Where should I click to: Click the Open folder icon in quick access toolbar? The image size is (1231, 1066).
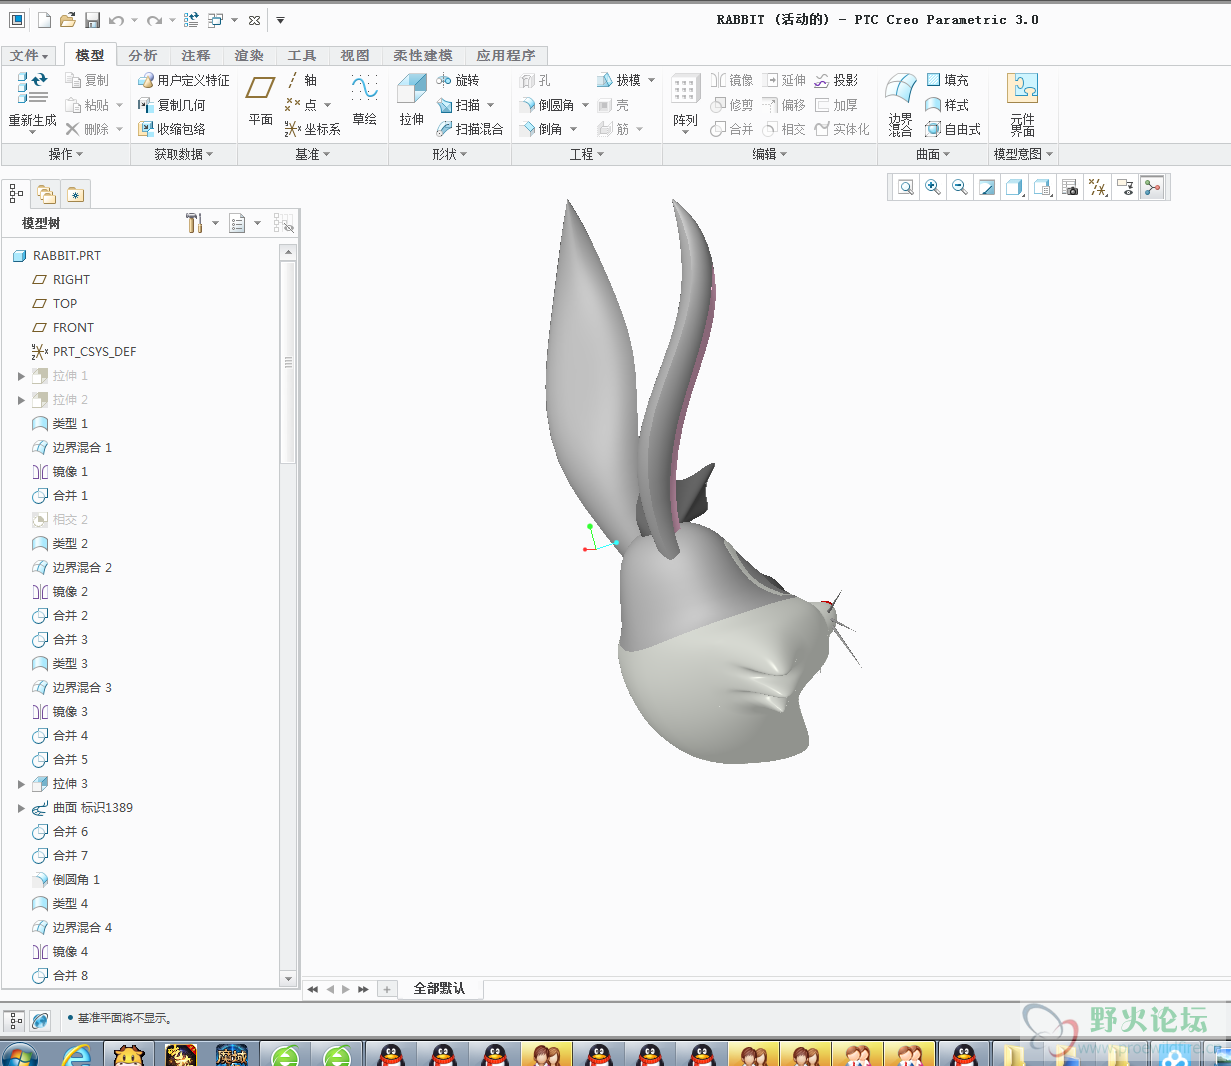67,20
